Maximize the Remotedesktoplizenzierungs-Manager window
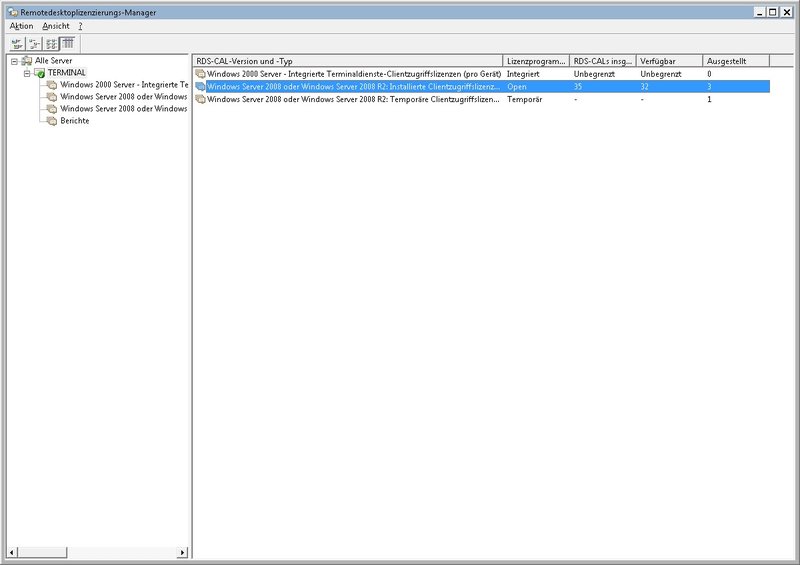Screen dimensions: 800x565 [x=773, y=12]
